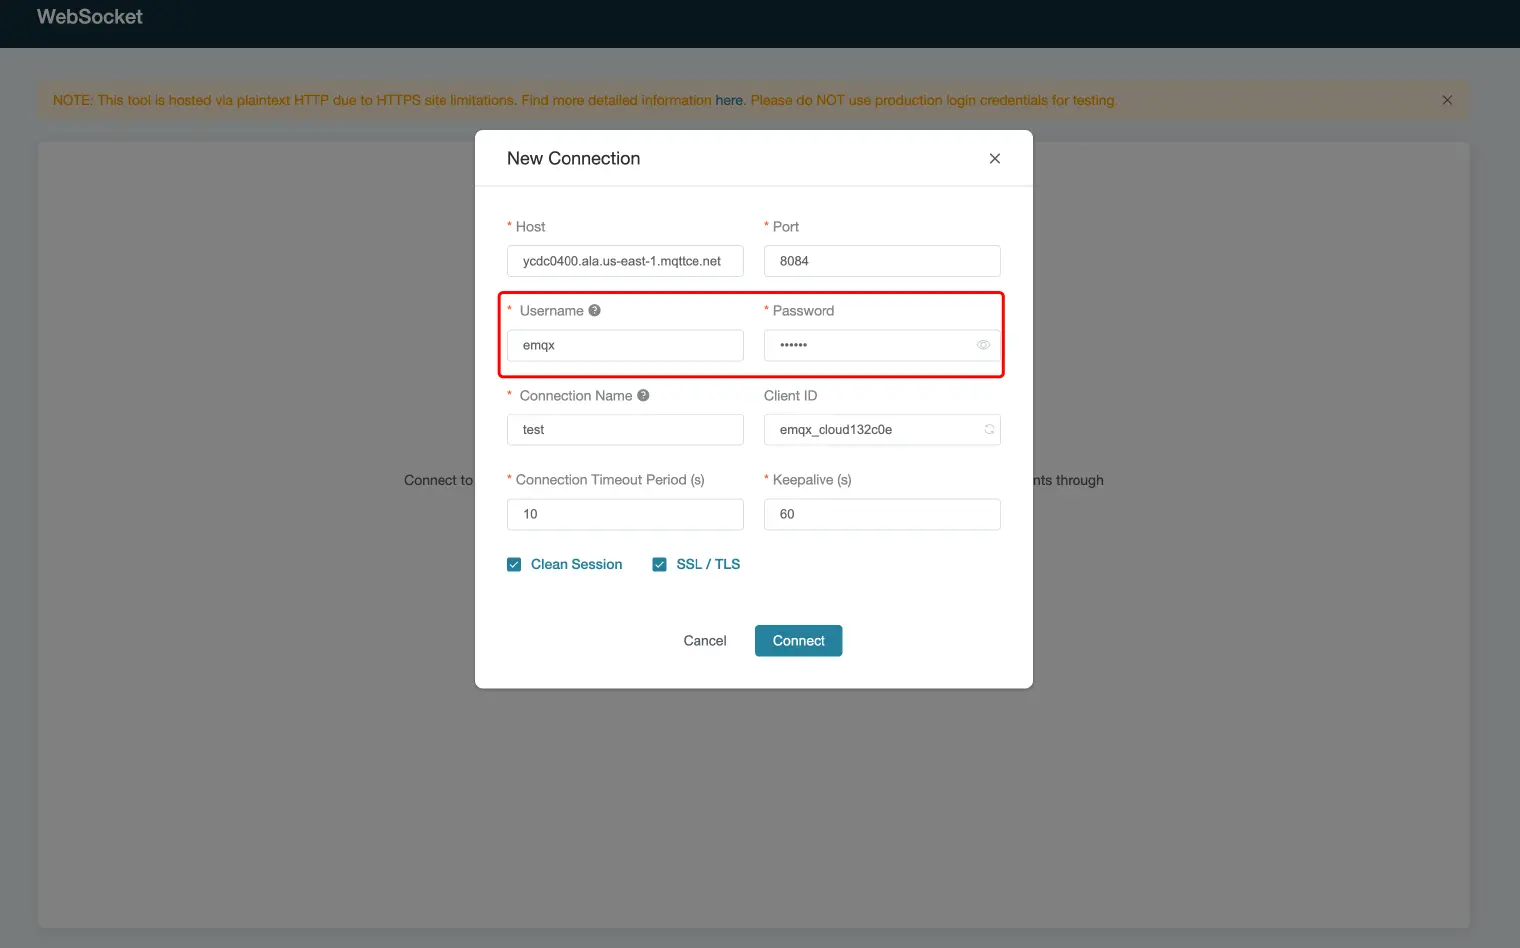This screenshot has width=1520, height=948.
Task: Open the 'here' link in the notice
Action: pos(729,100)
